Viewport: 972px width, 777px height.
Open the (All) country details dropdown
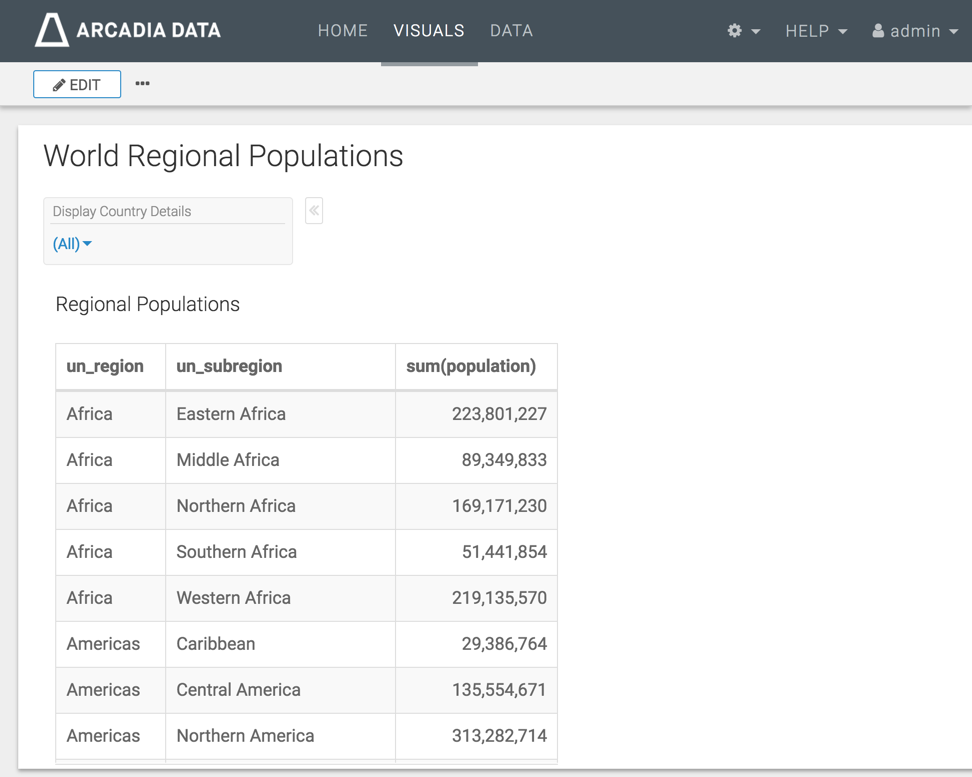click(72, 244)
